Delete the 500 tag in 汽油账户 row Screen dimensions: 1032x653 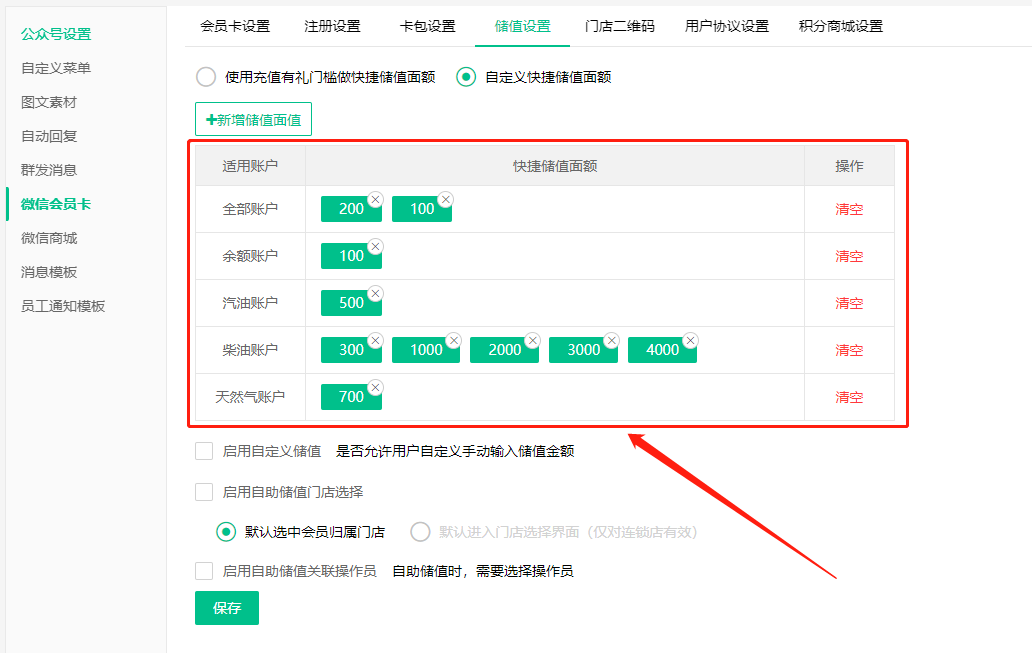tap(375, 294)
